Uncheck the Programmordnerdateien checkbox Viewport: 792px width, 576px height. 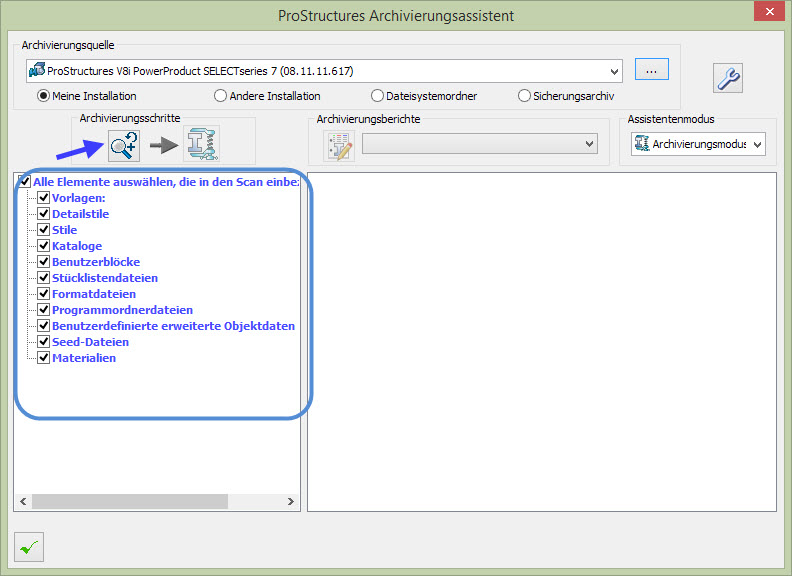pyautogui.click(x=43, y=310)
